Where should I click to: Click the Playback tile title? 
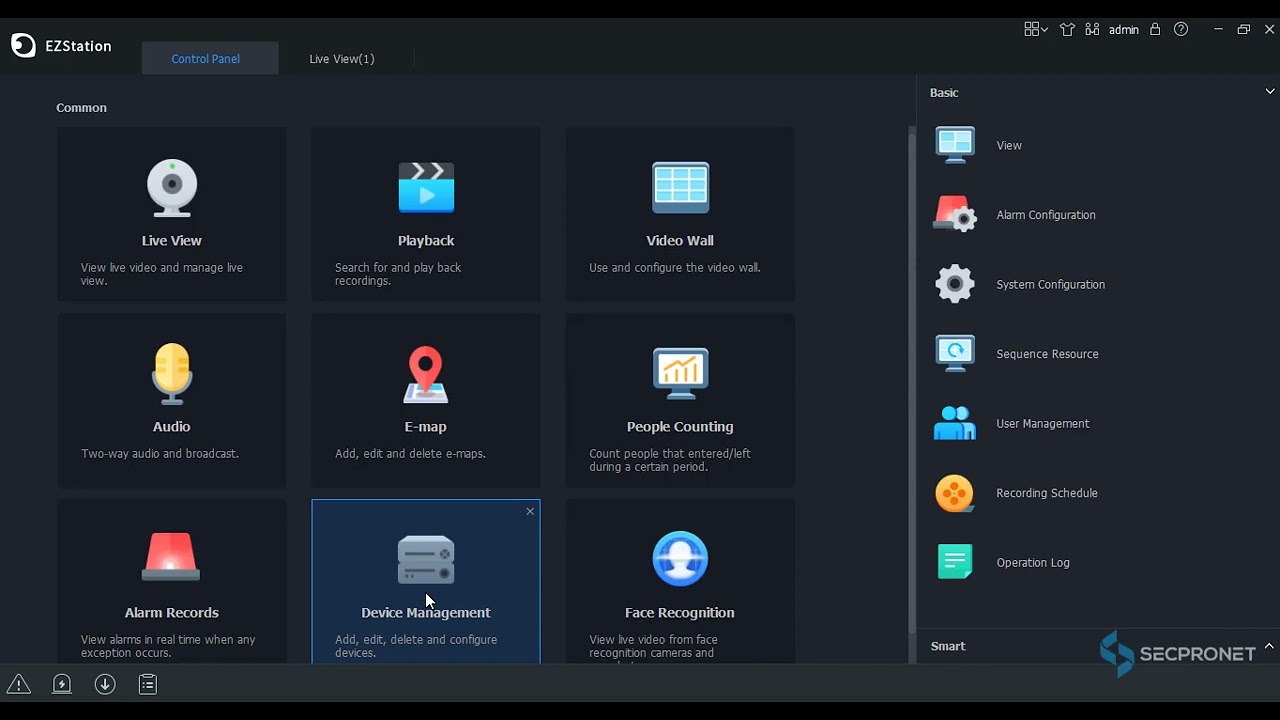pos(426,241)
